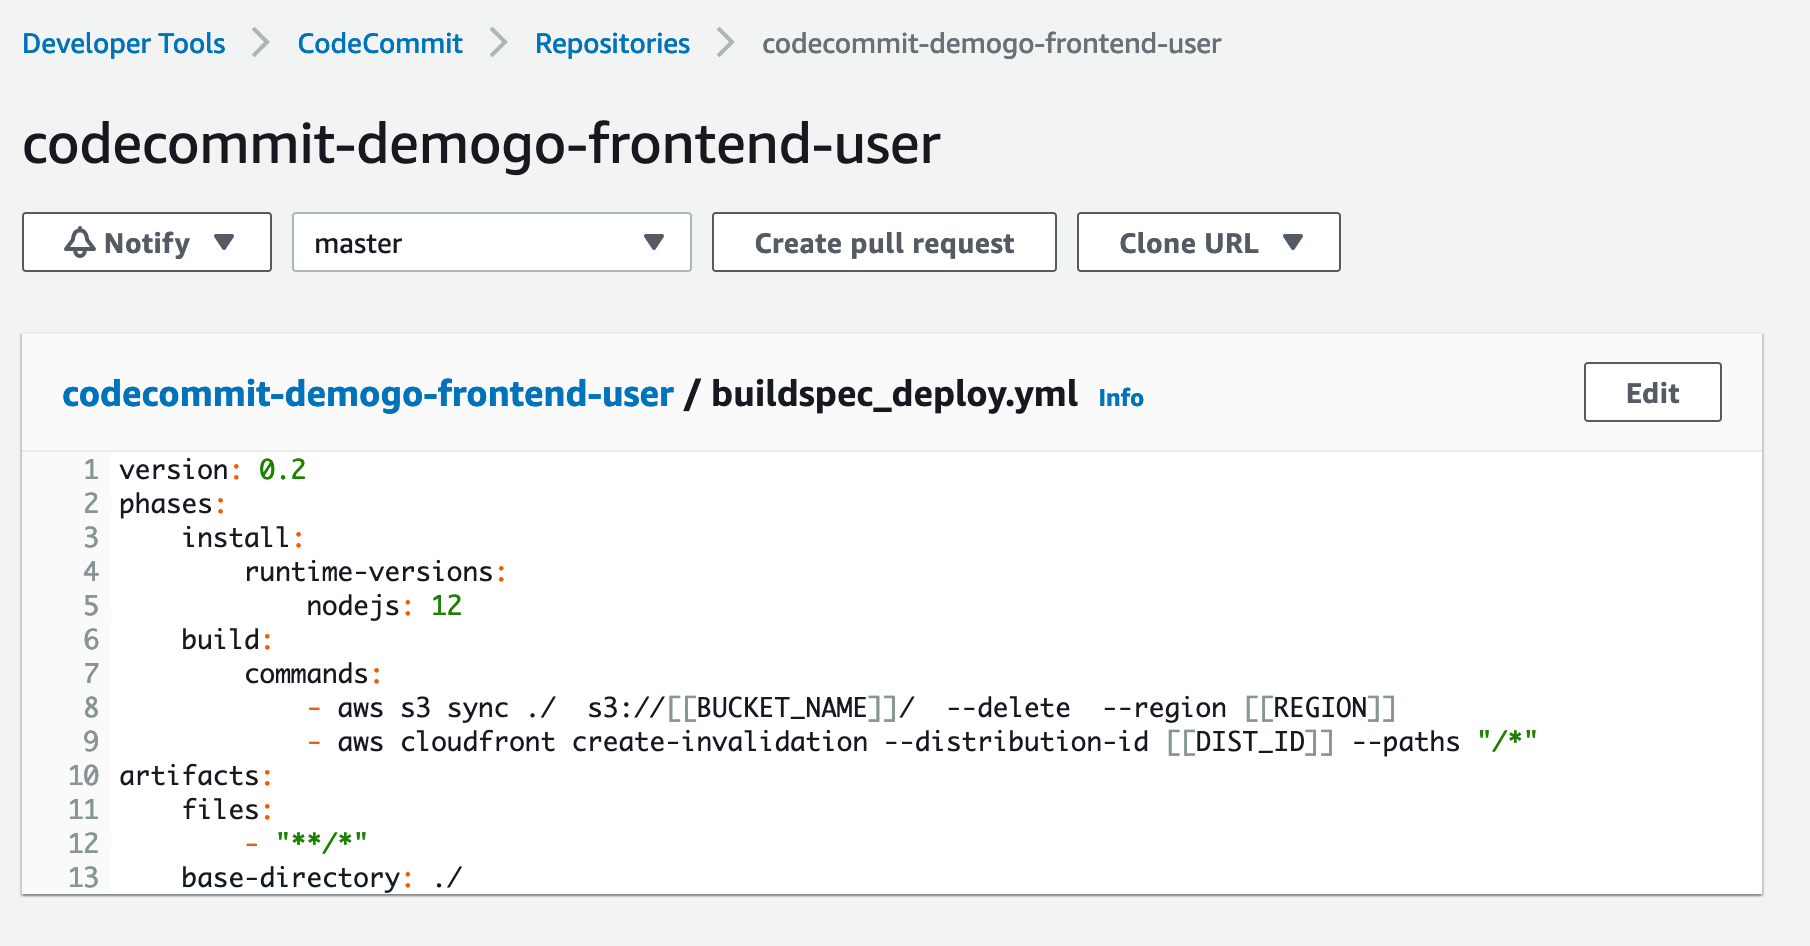This screenshot has width=1810, height=946.
Task: Click the 'install:' code line
Action: [x=243, y=537]
